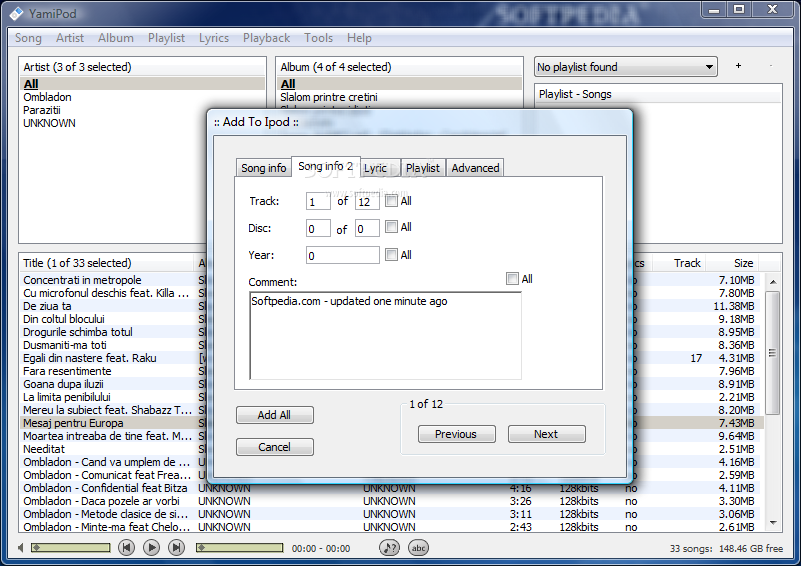Open the Tools menu
The height and width of the screenshot is (566, 801).
[319, 38]
